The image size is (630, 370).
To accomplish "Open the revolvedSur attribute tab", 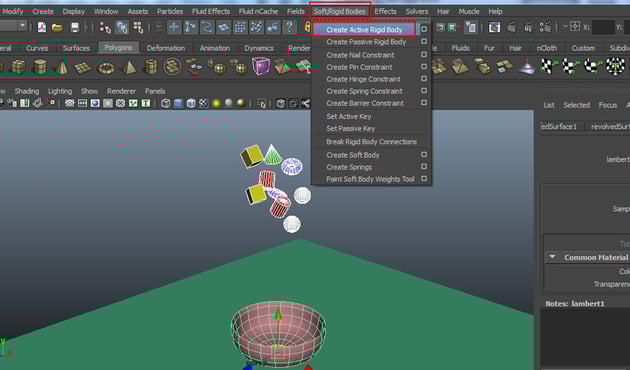I will (608, 127).
